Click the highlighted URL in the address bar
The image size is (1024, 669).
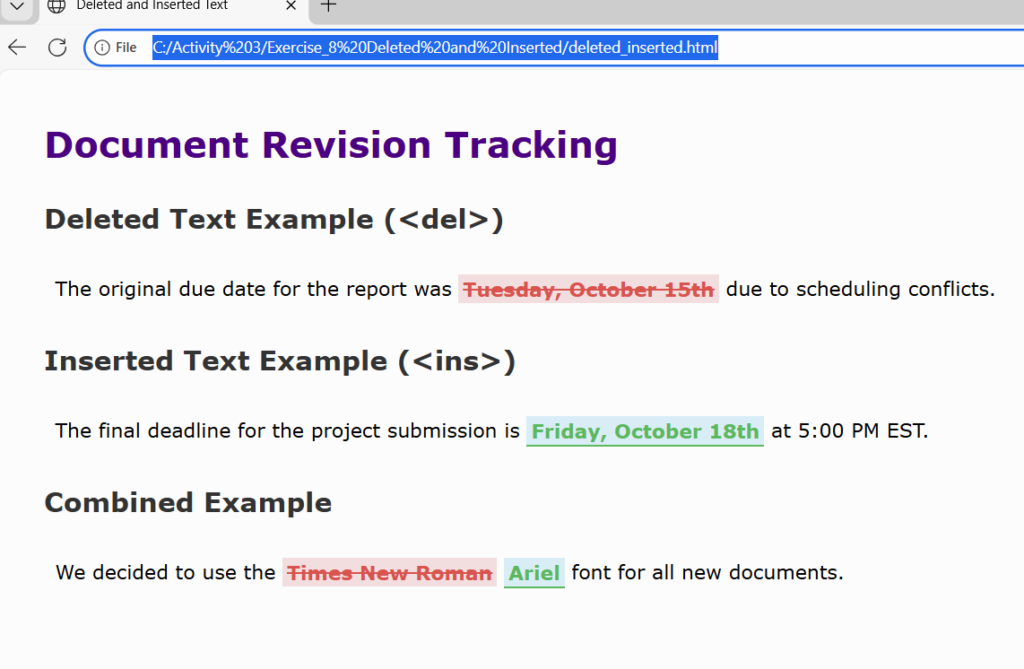[x=434, y=47]
